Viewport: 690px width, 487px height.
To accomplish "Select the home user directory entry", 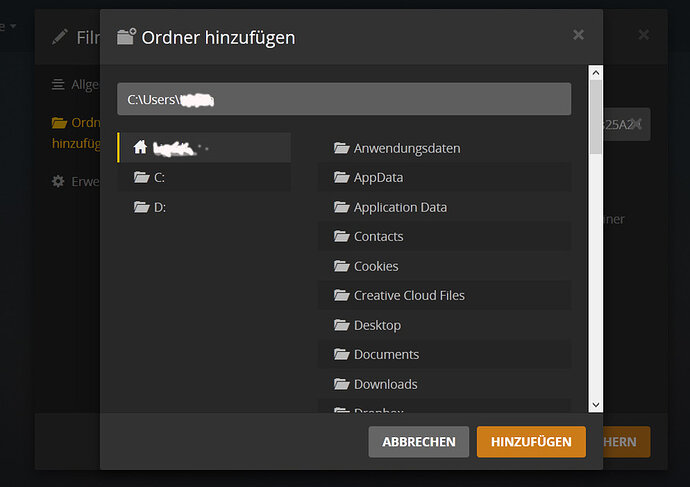I will coord(205,148).
